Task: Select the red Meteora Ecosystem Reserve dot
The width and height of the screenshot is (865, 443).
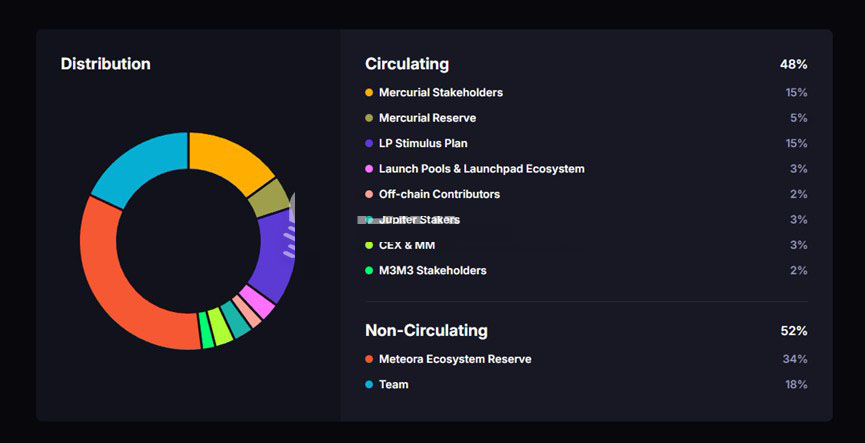Action: (x=369, y=359)
